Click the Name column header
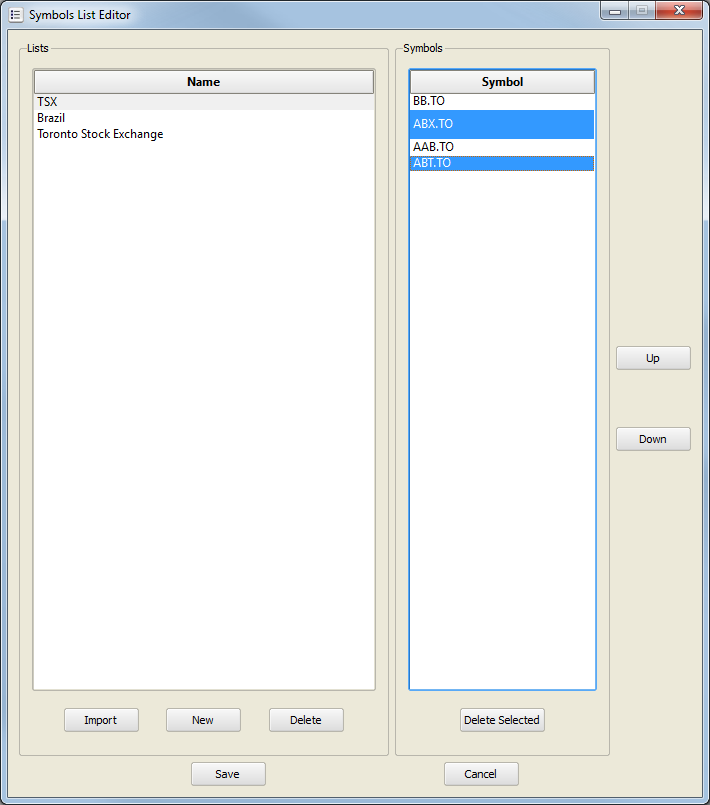This screenshot has height=805, width=710. [x=203, y=82]
